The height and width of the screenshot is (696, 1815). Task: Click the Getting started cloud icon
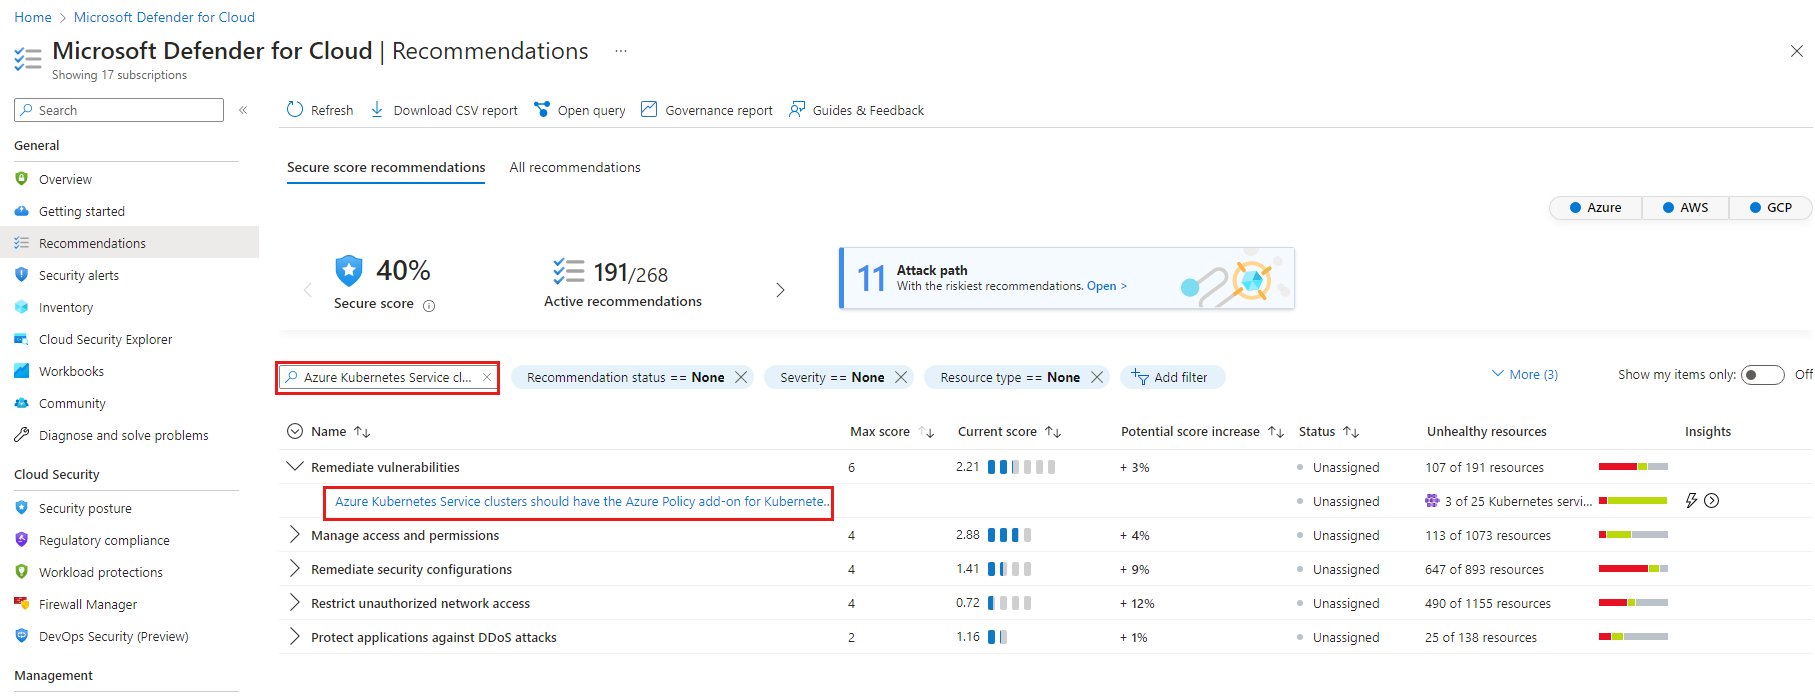[22, 211]
